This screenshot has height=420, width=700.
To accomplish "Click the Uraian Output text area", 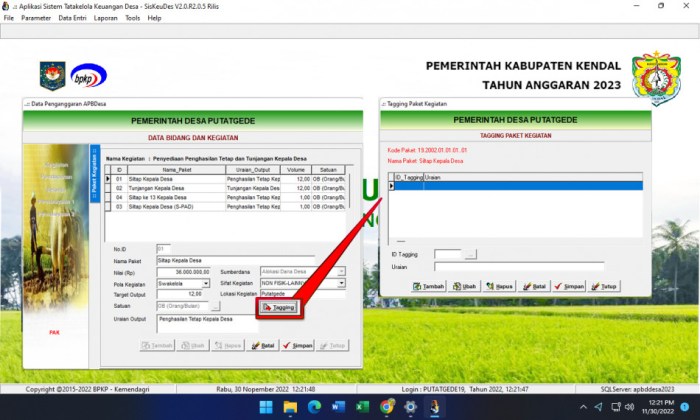I will pyautogui.click(x=208, y=324).
